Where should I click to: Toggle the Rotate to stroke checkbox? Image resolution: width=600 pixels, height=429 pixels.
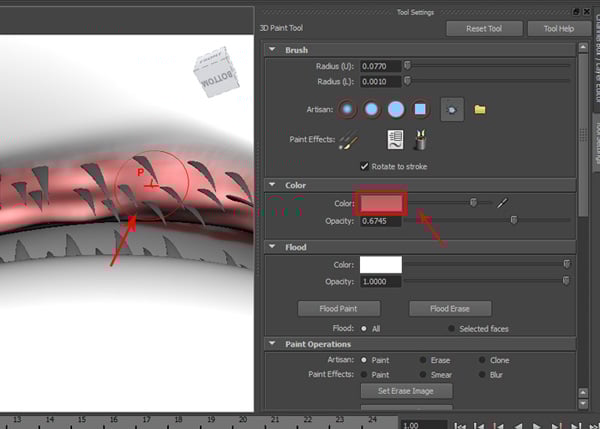click(364, 166)
